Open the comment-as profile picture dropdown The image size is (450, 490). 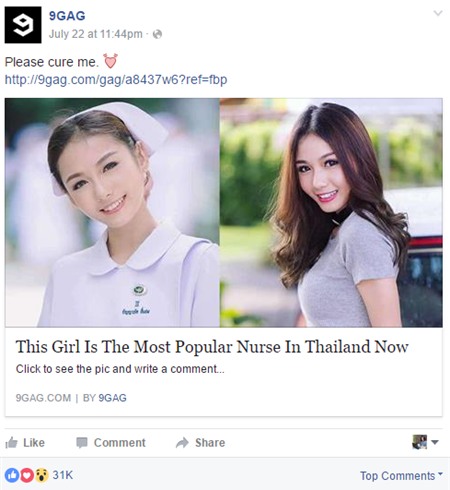[425, 442]
